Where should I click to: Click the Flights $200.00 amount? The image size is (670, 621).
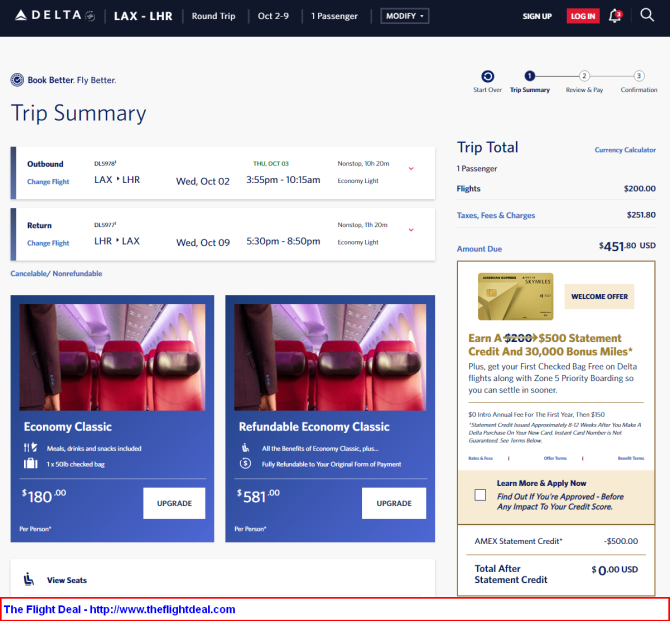640,188
